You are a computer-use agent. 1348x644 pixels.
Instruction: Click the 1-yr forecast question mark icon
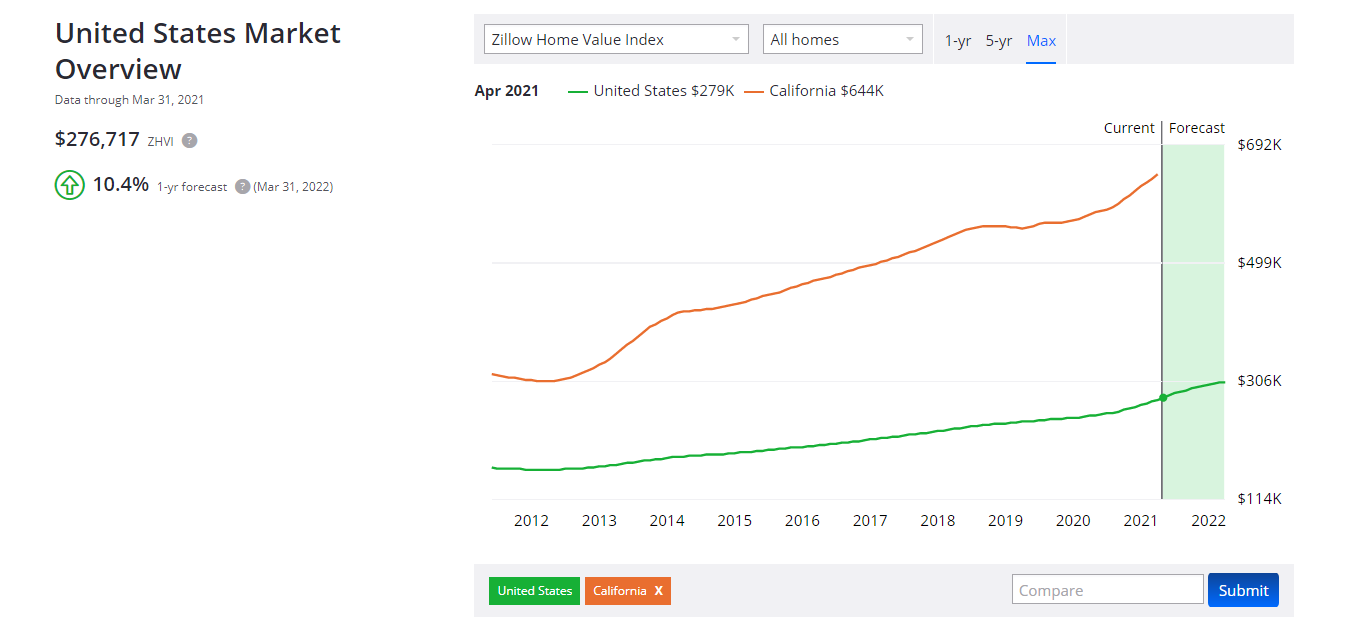(x=242, y=186)
